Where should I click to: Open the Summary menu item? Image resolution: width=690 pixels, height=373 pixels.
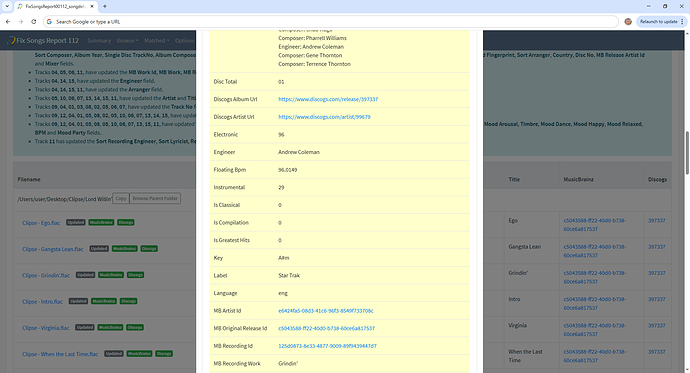tap(99, 40)
